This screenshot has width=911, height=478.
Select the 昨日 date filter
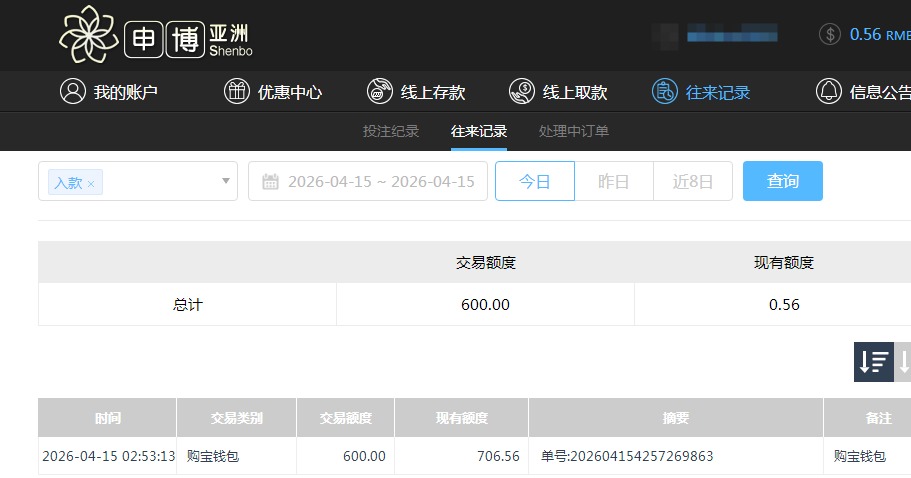[x=614, y=181]
